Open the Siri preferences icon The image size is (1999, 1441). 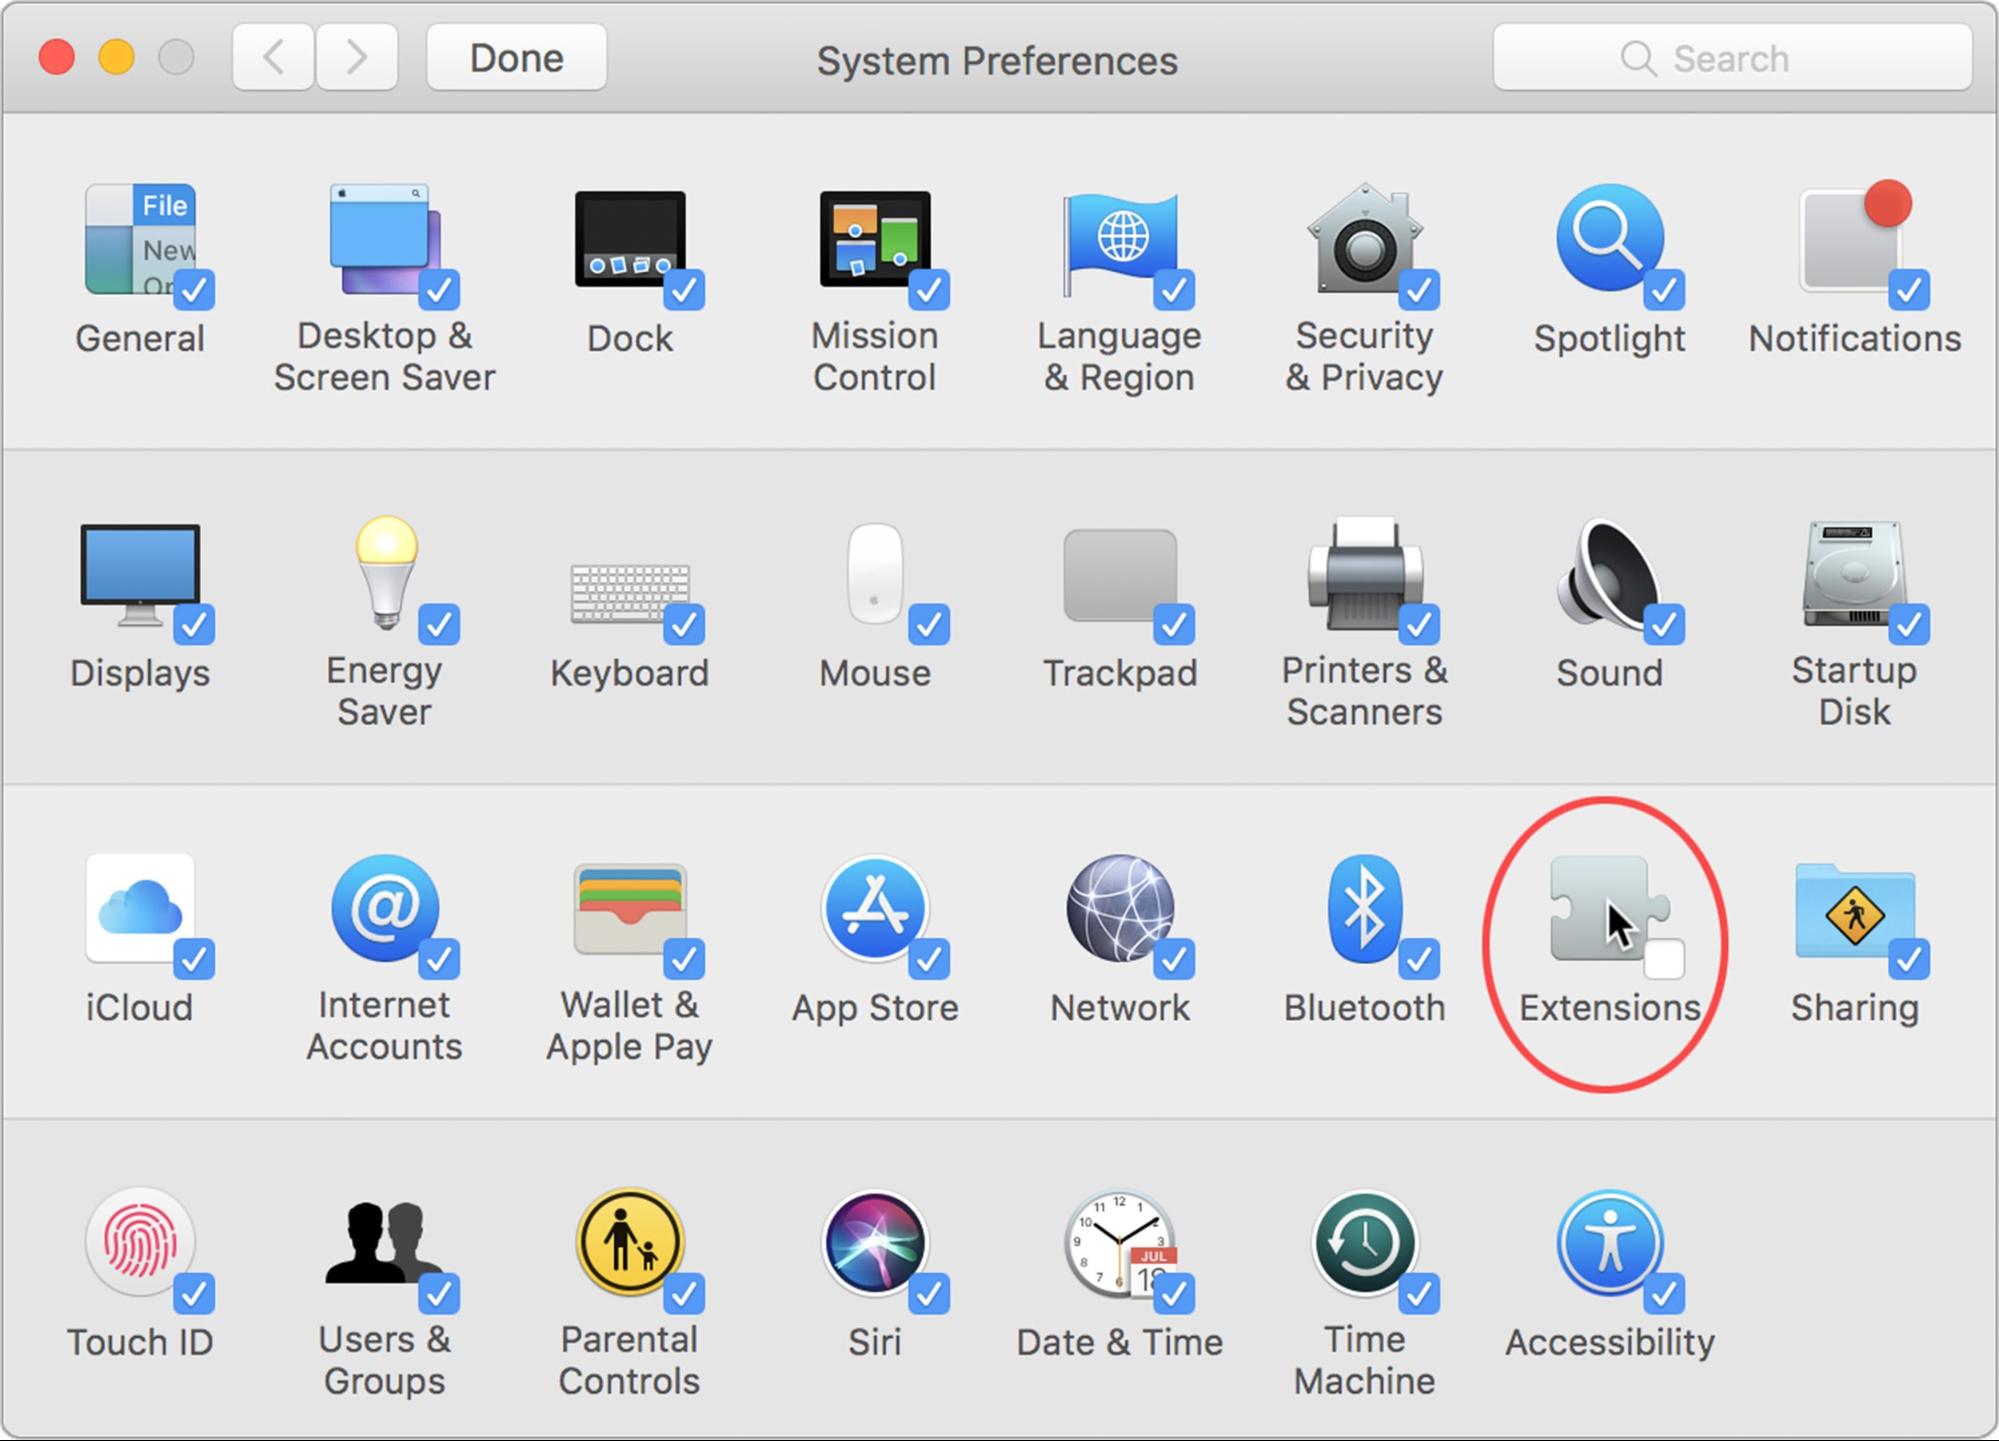873,1244
